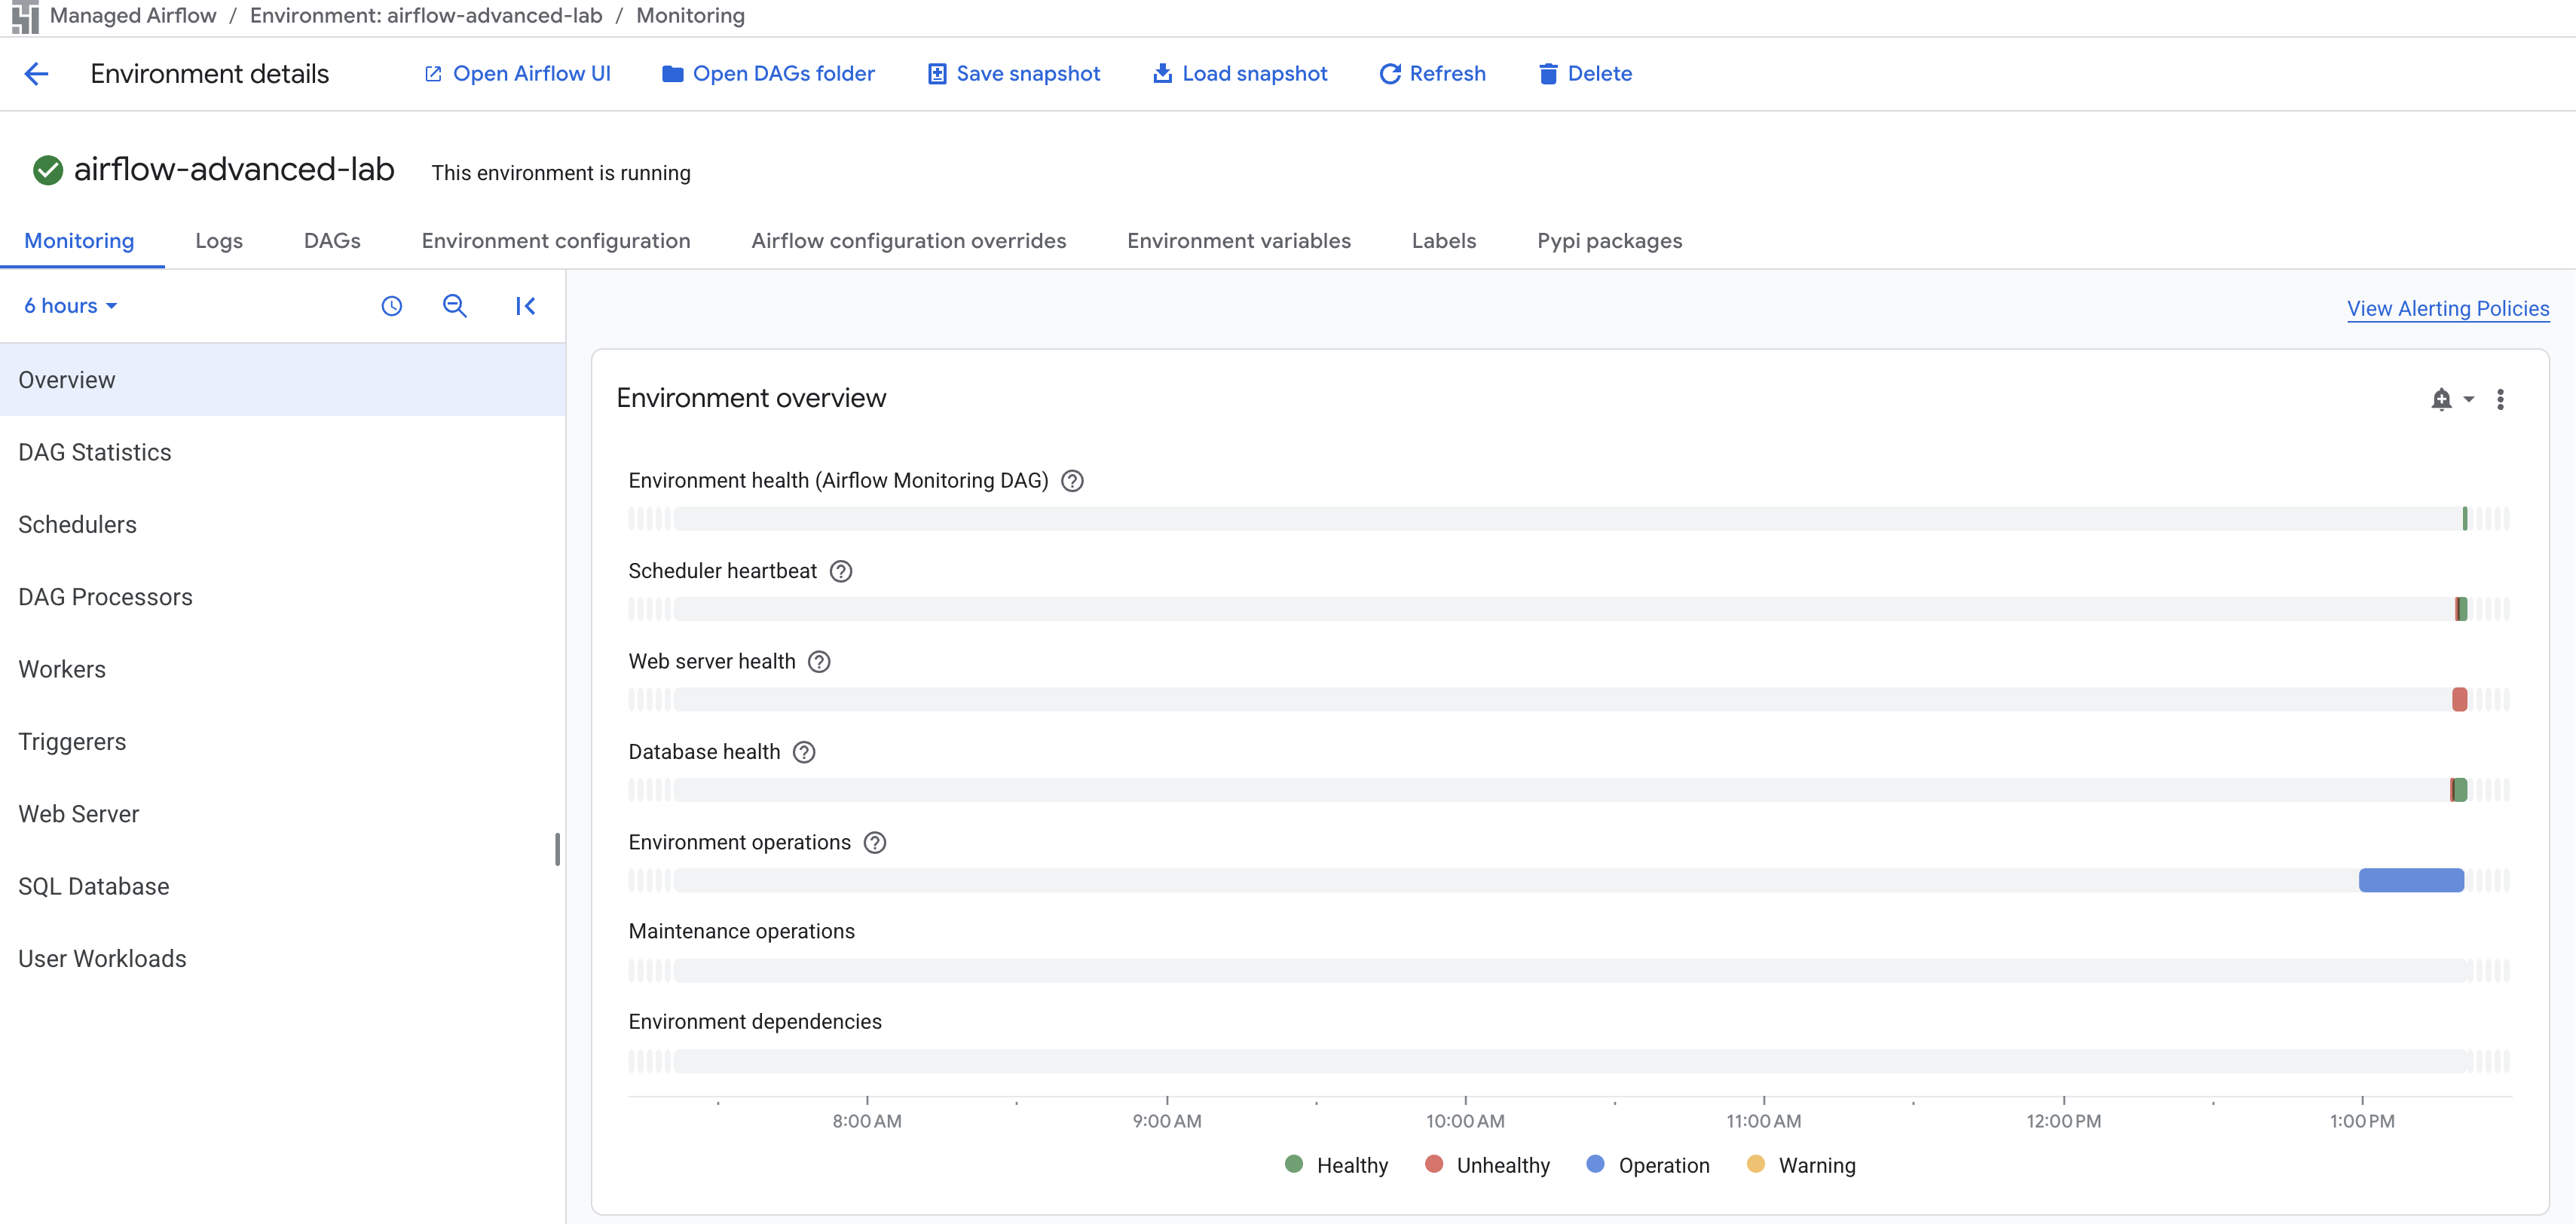Screen dimensions: 2576x1224
Task: Open Airflow UI in a new window
Action: tap(516, 73)
